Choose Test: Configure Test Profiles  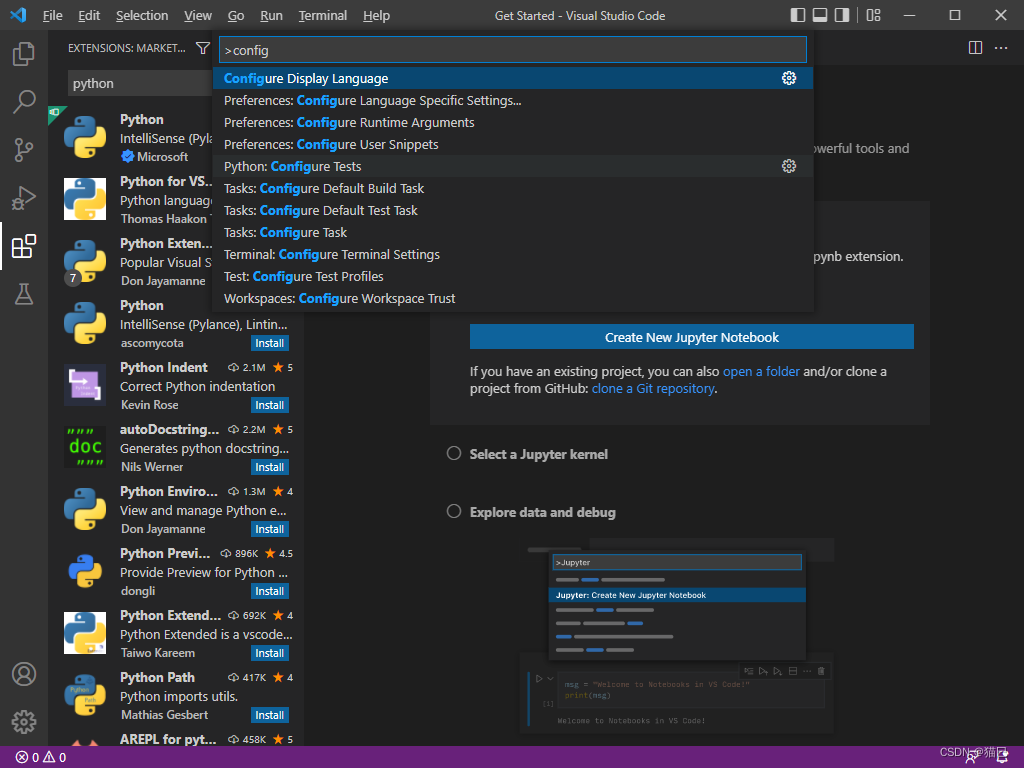click(x=513, y=276)
